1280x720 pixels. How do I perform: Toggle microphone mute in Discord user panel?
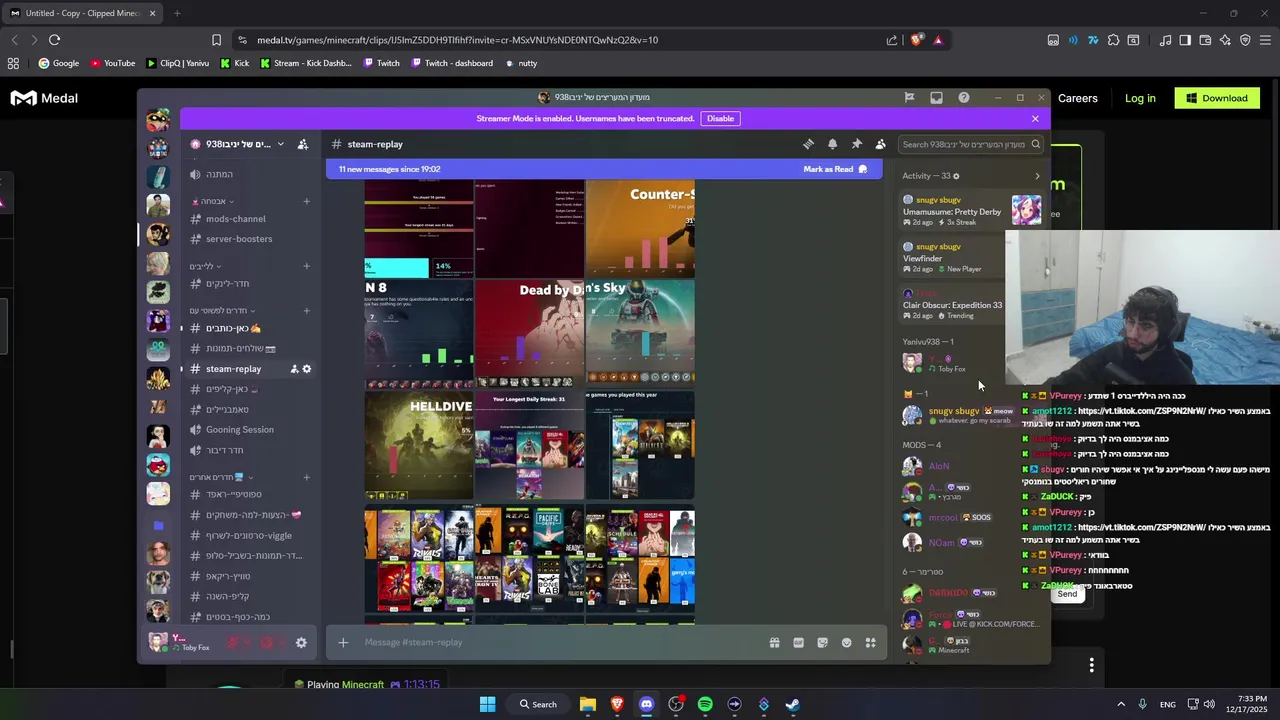click(x=233, y=643)
